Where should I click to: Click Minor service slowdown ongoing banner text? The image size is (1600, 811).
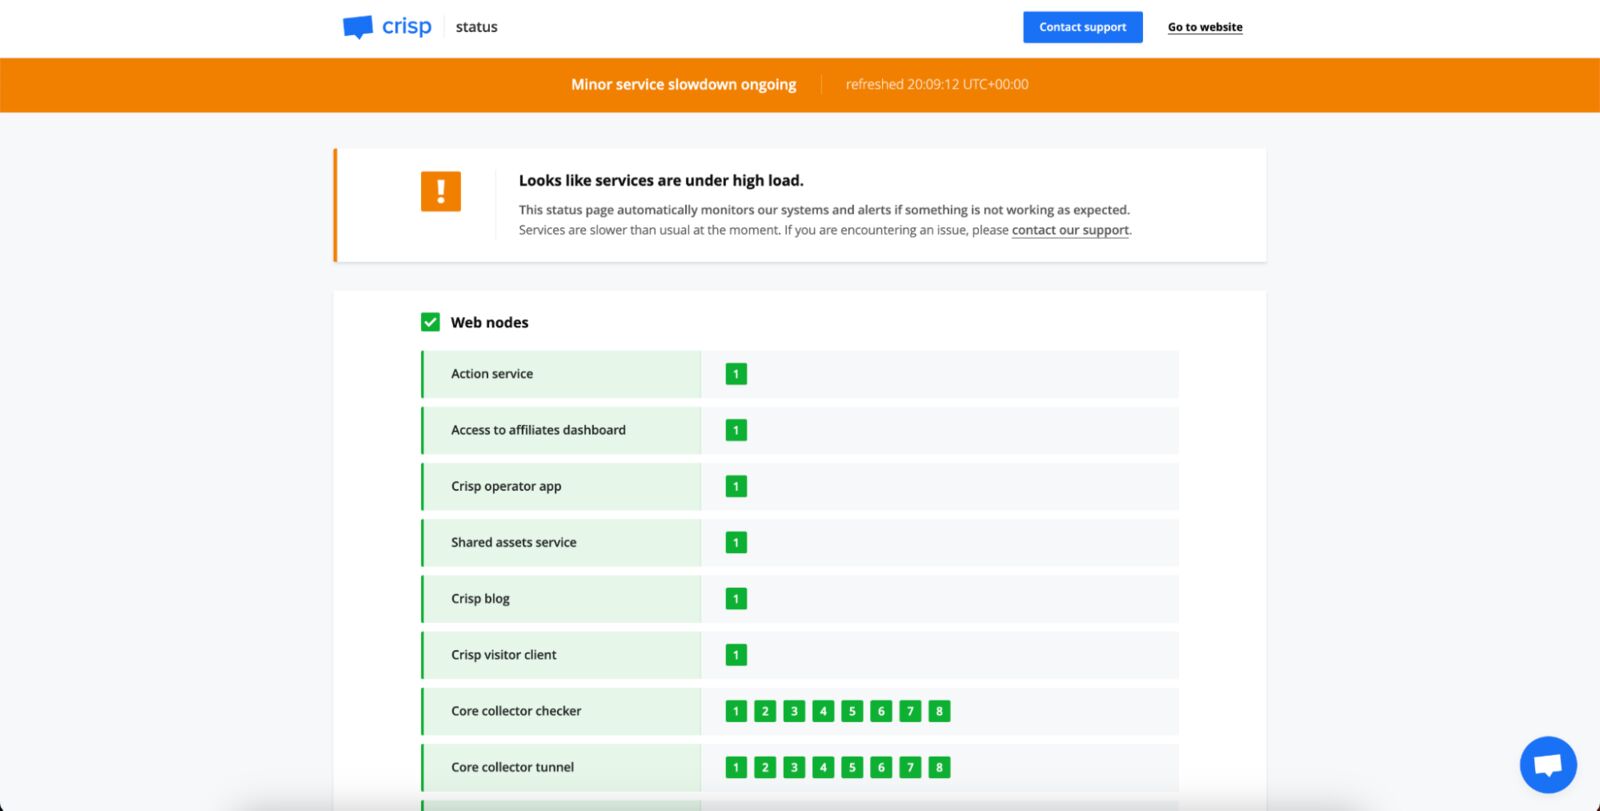(x=684, y=85)
